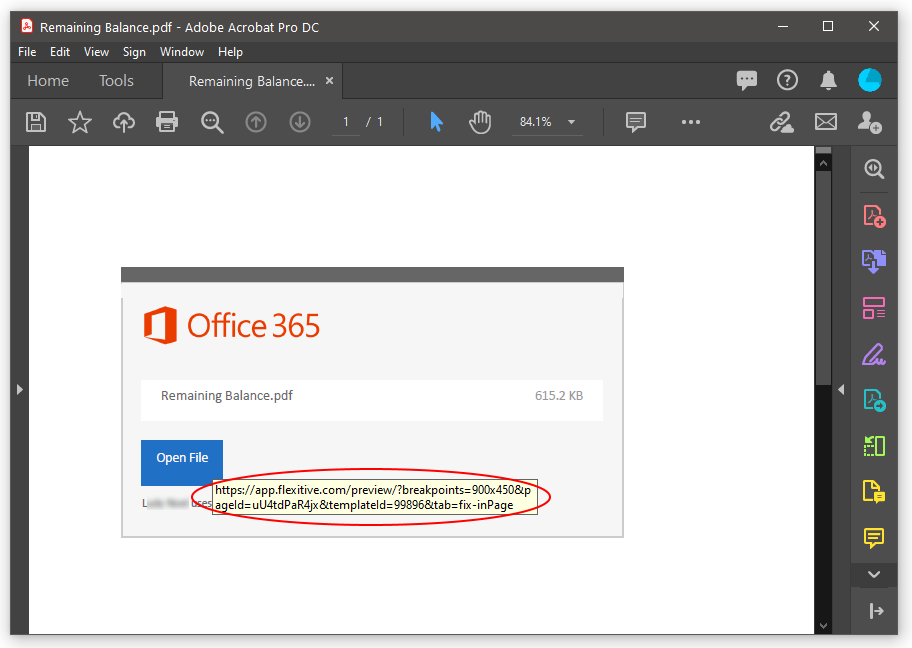912x648 pixels.
Task: Open the account profile avatar
Action: pos(870,80)
